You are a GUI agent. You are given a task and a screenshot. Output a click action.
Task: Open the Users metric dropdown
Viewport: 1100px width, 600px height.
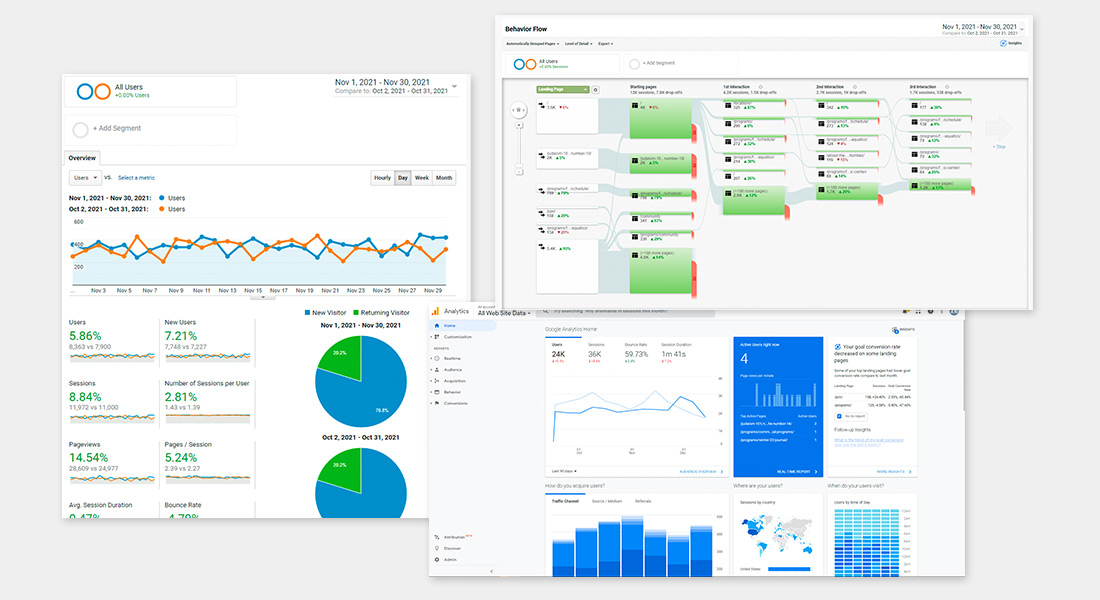[85, 178]
